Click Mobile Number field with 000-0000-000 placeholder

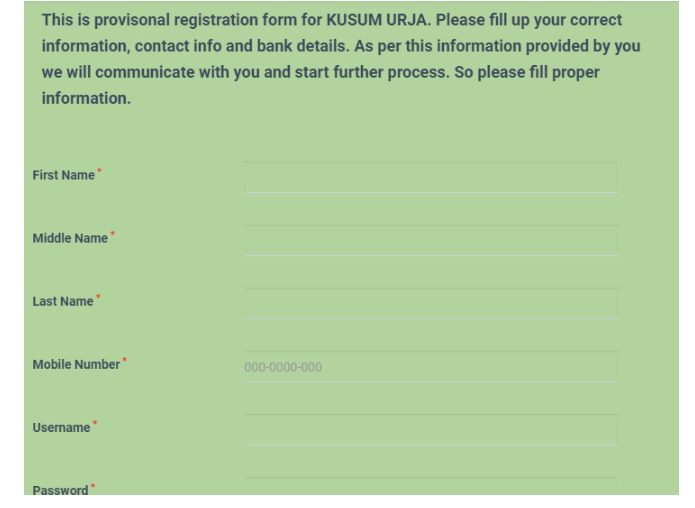430,366
